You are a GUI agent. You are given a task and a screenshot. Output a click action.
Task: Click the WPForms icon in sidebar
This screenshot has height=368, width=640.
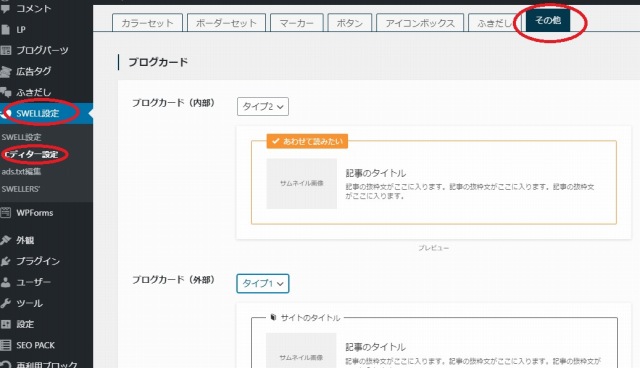[x=5, y=213]
